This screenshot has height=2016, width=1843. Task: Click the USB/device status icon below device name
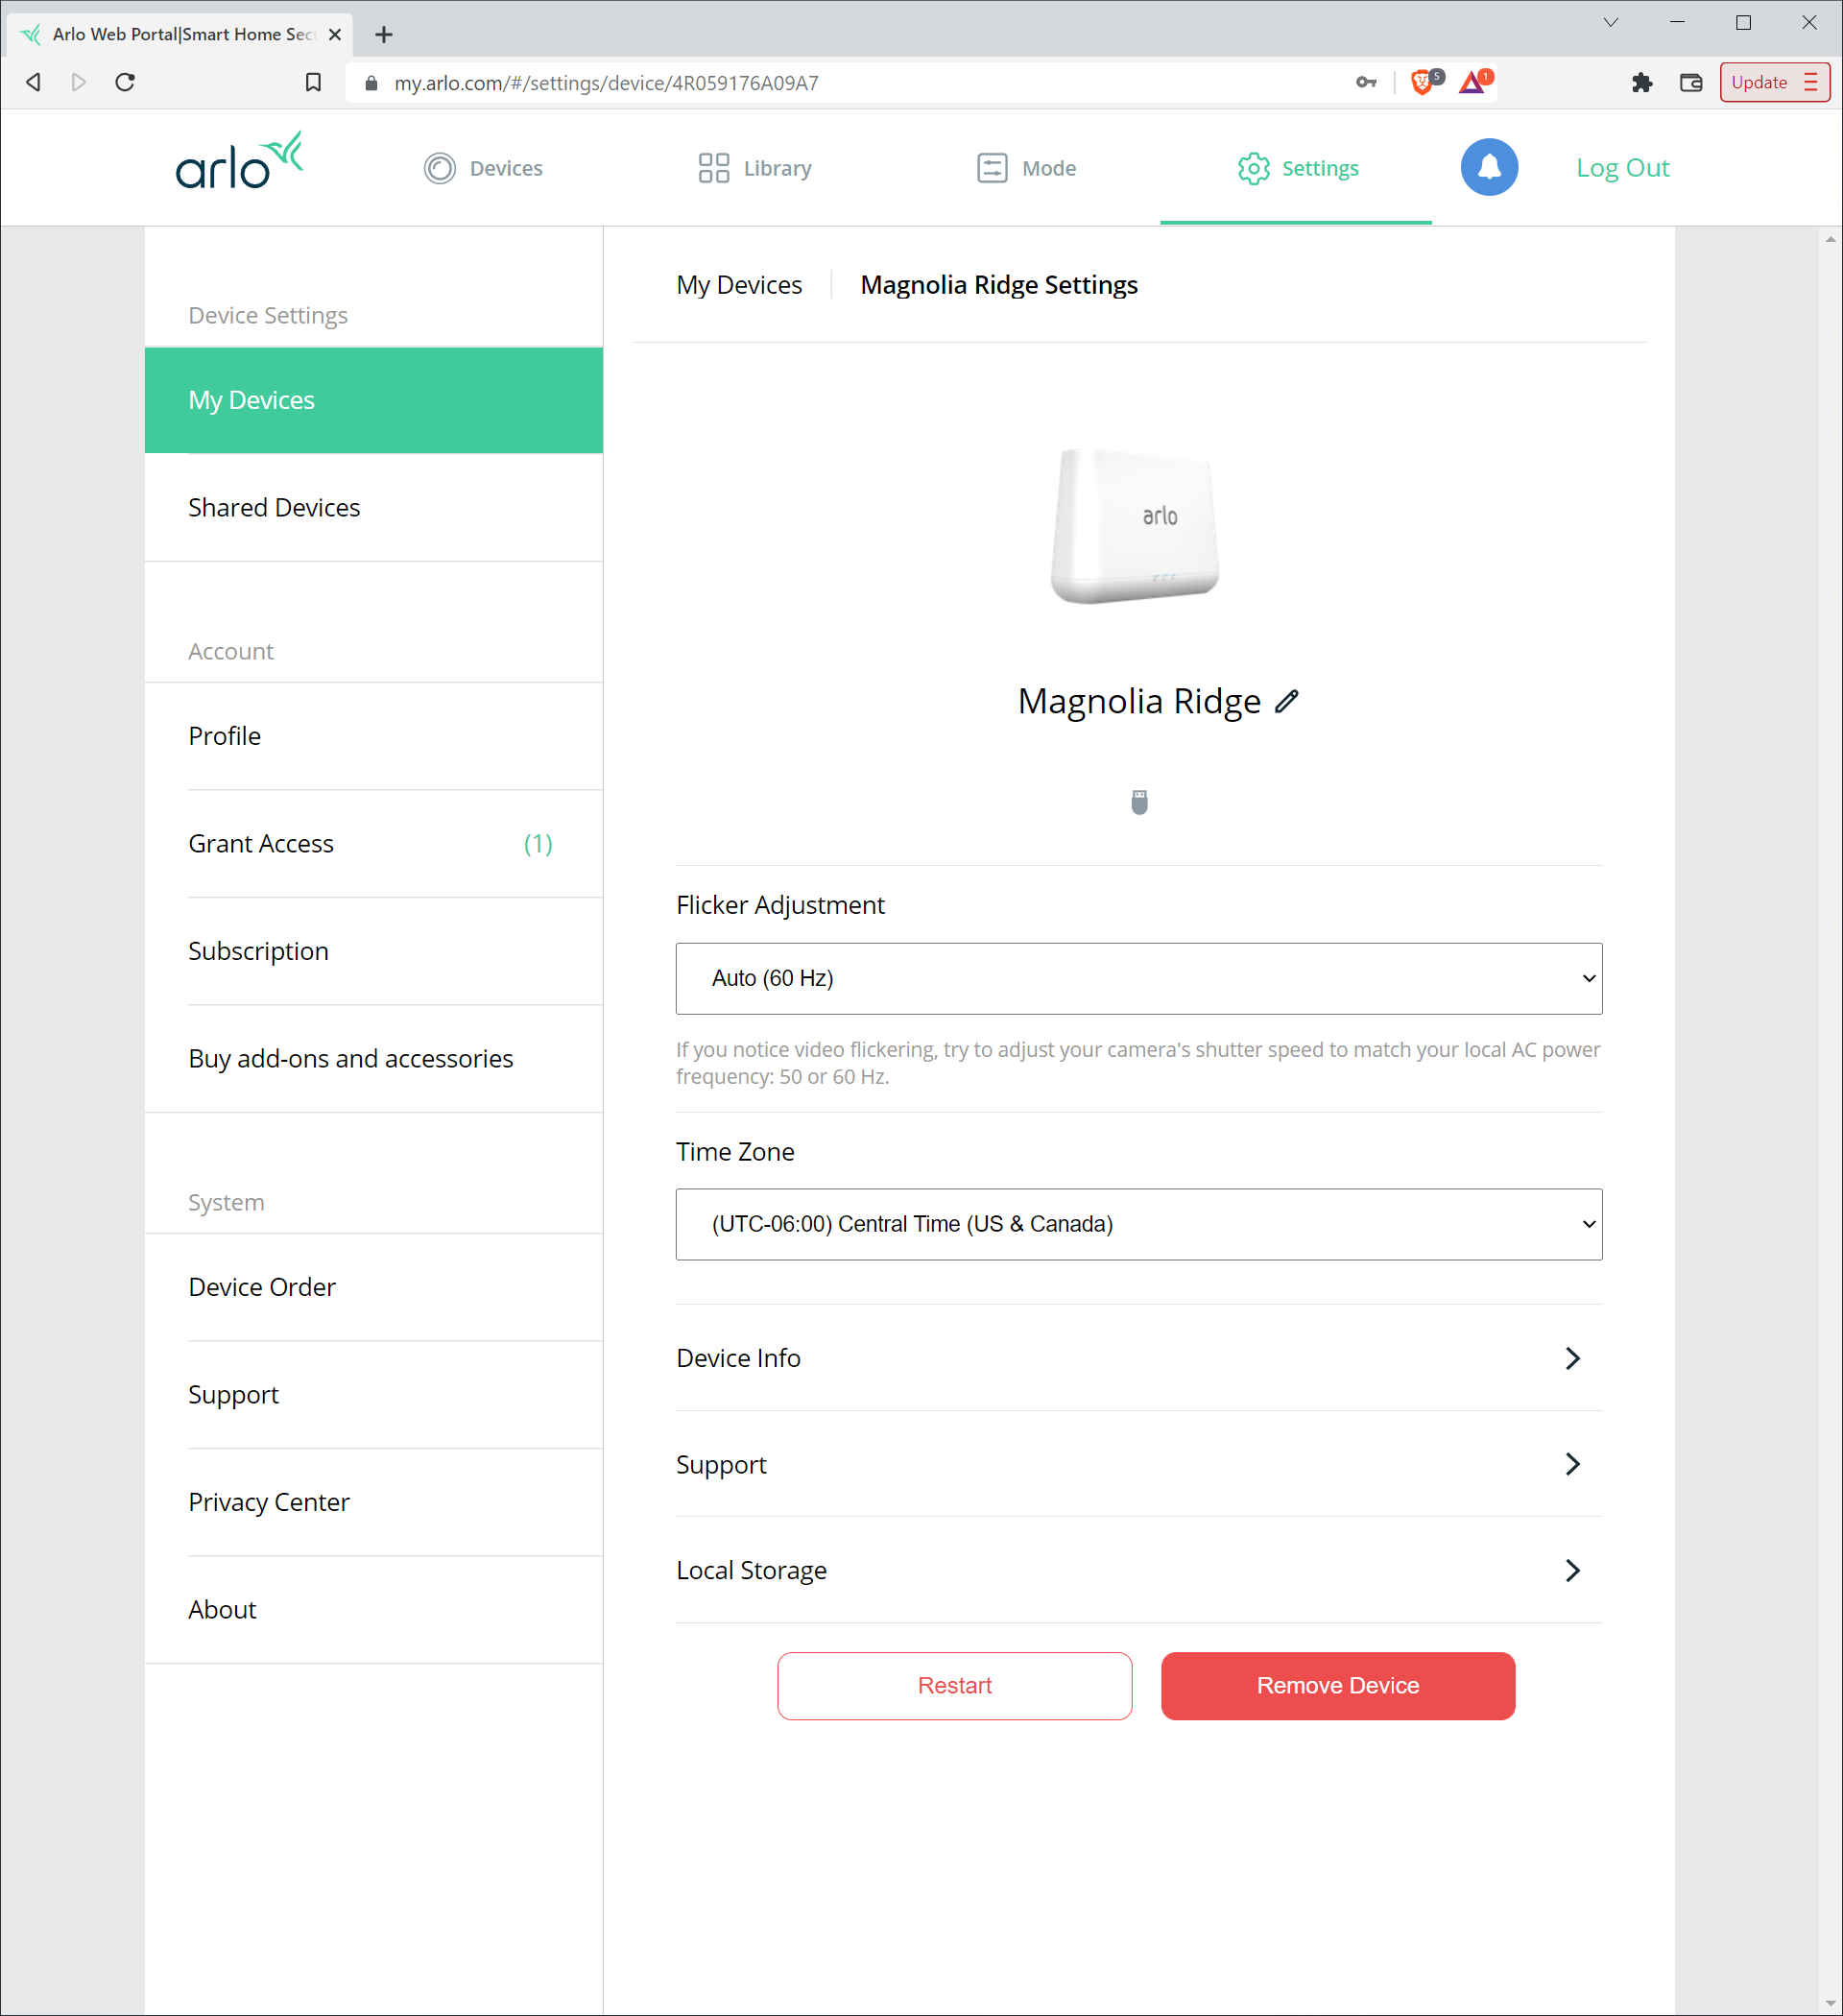(x=1139, y=803)
